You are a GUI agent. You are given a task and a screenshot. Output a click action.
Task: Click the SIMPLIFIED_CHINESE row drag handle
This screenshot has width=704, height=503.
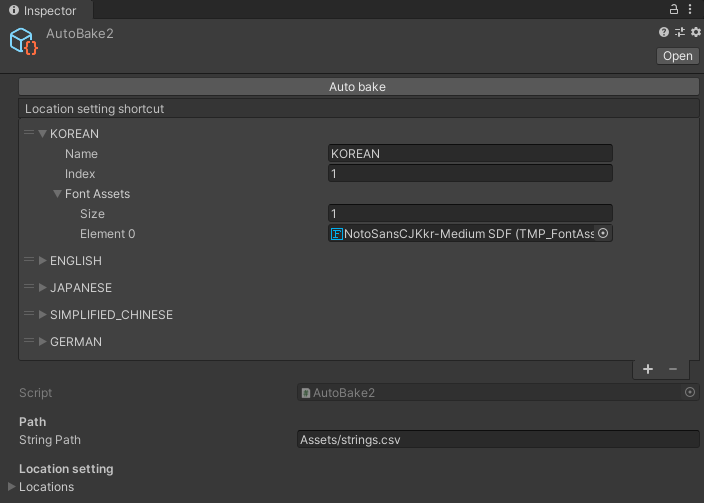click(29, 313)
